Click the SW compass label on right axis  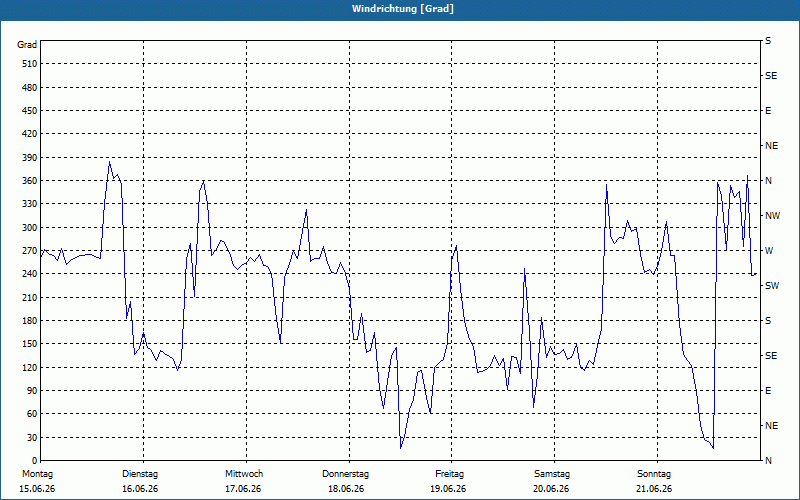click(x=772, y=286)
